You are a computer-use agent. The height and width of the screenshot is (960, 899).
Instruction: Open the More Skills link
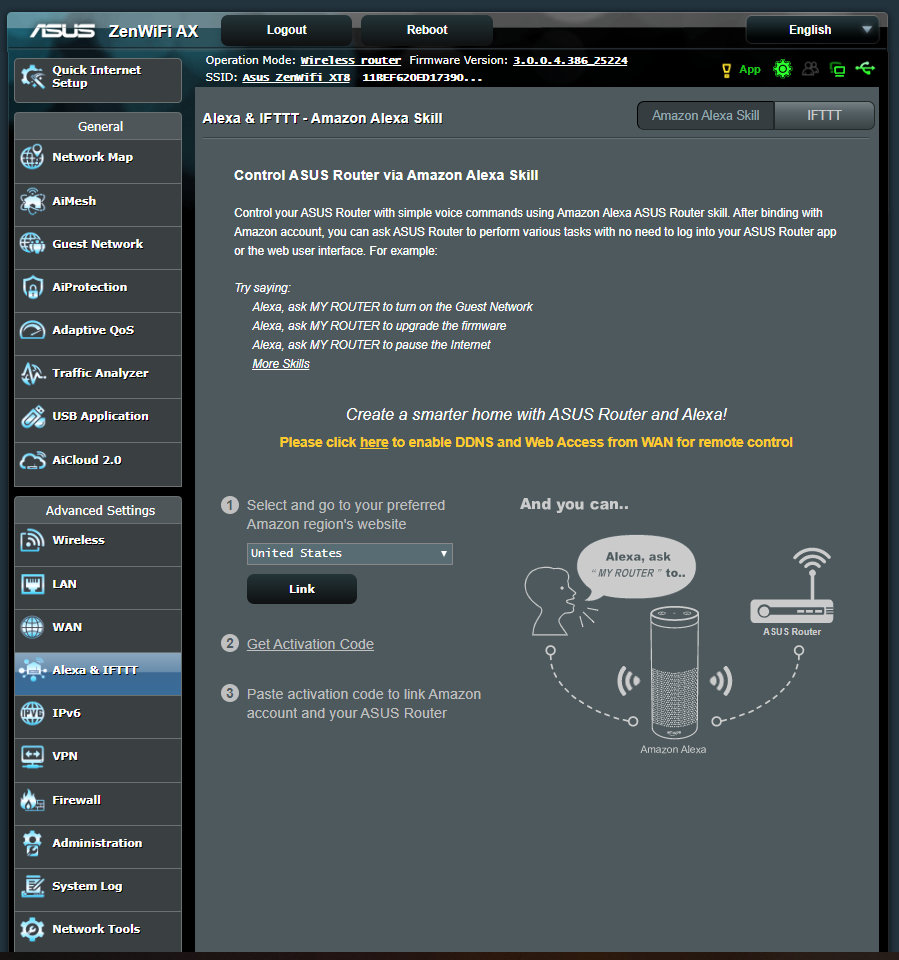pyautogui.click(x=281, y=364)
